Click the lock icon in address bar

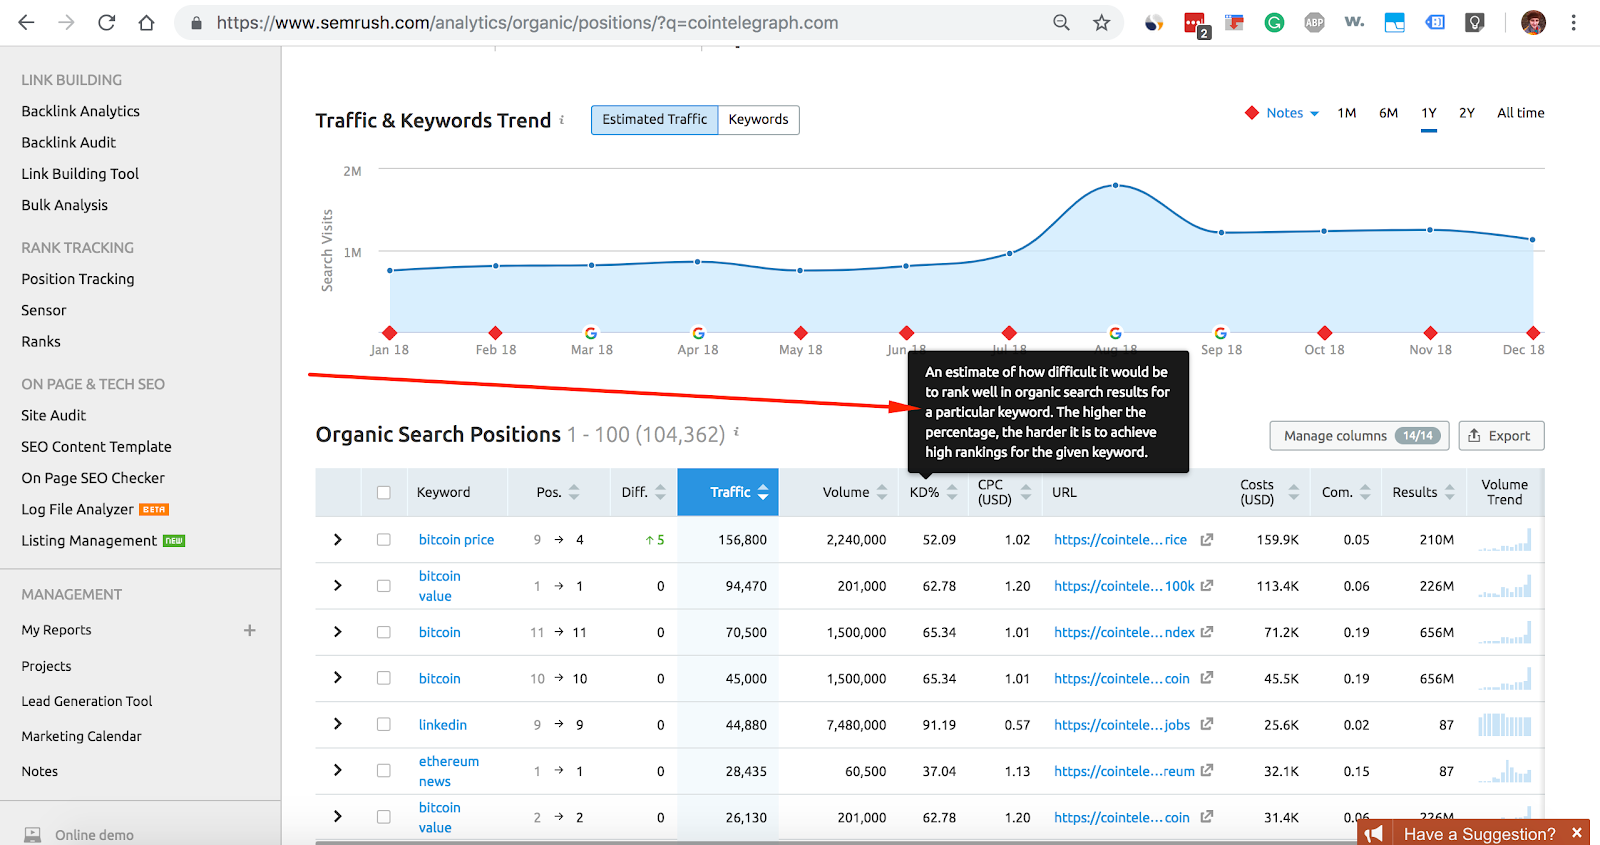click(x=196, y=22)
